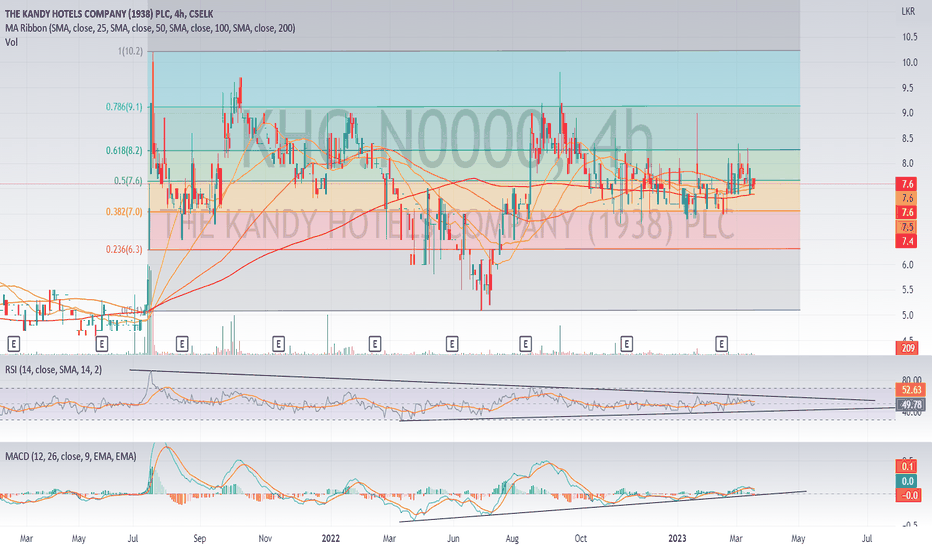The image size is (932, 550).
Task: Click the Fibonacci 0.236(6.3) level label
Action: pos(124,249)
